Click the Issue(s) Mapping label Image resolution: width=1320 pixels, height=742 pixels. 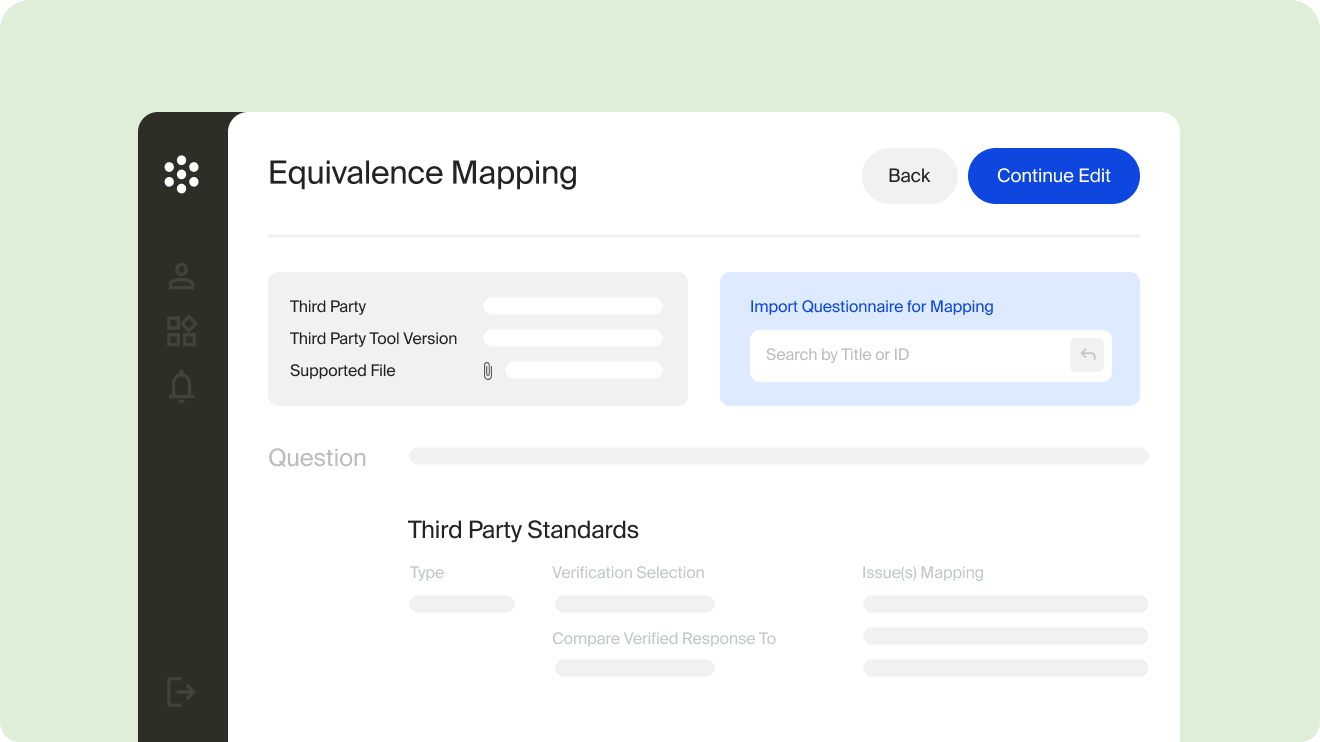[x=923, y=573]
